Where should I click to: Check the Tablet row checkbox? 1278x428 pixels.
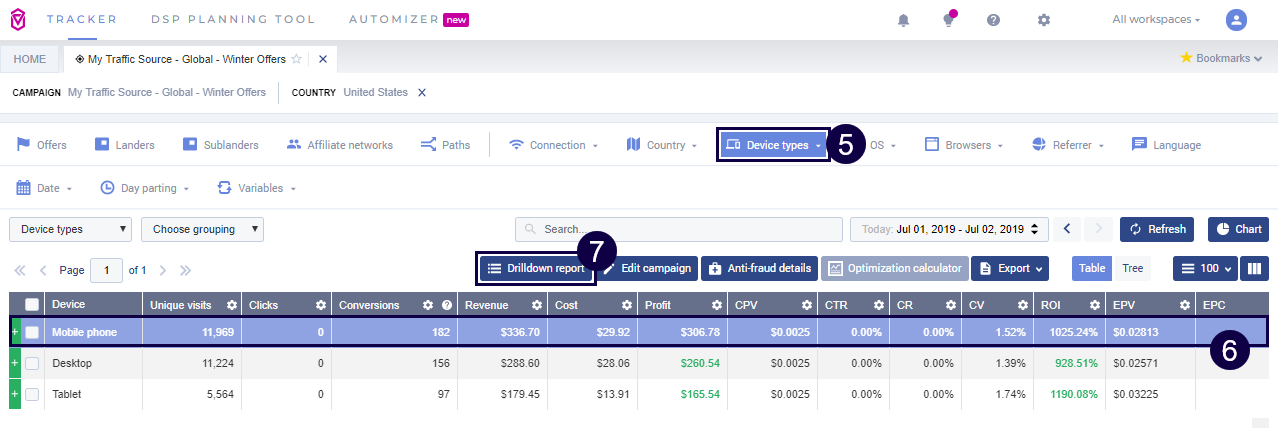coord(32,395)
